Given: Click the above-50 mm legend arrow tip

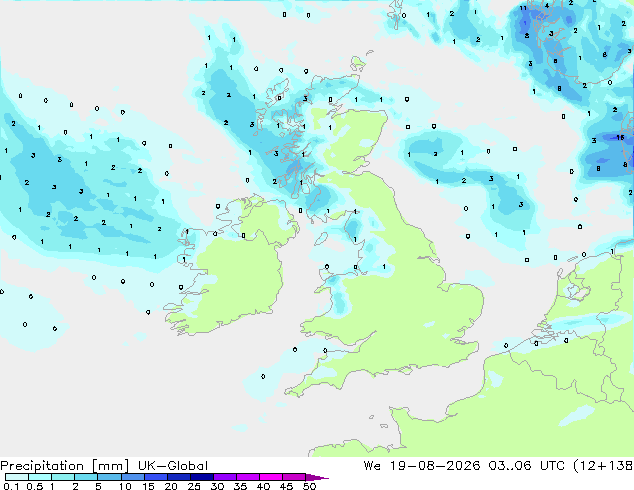Looking at the screenshot, I should coord(317,477).
